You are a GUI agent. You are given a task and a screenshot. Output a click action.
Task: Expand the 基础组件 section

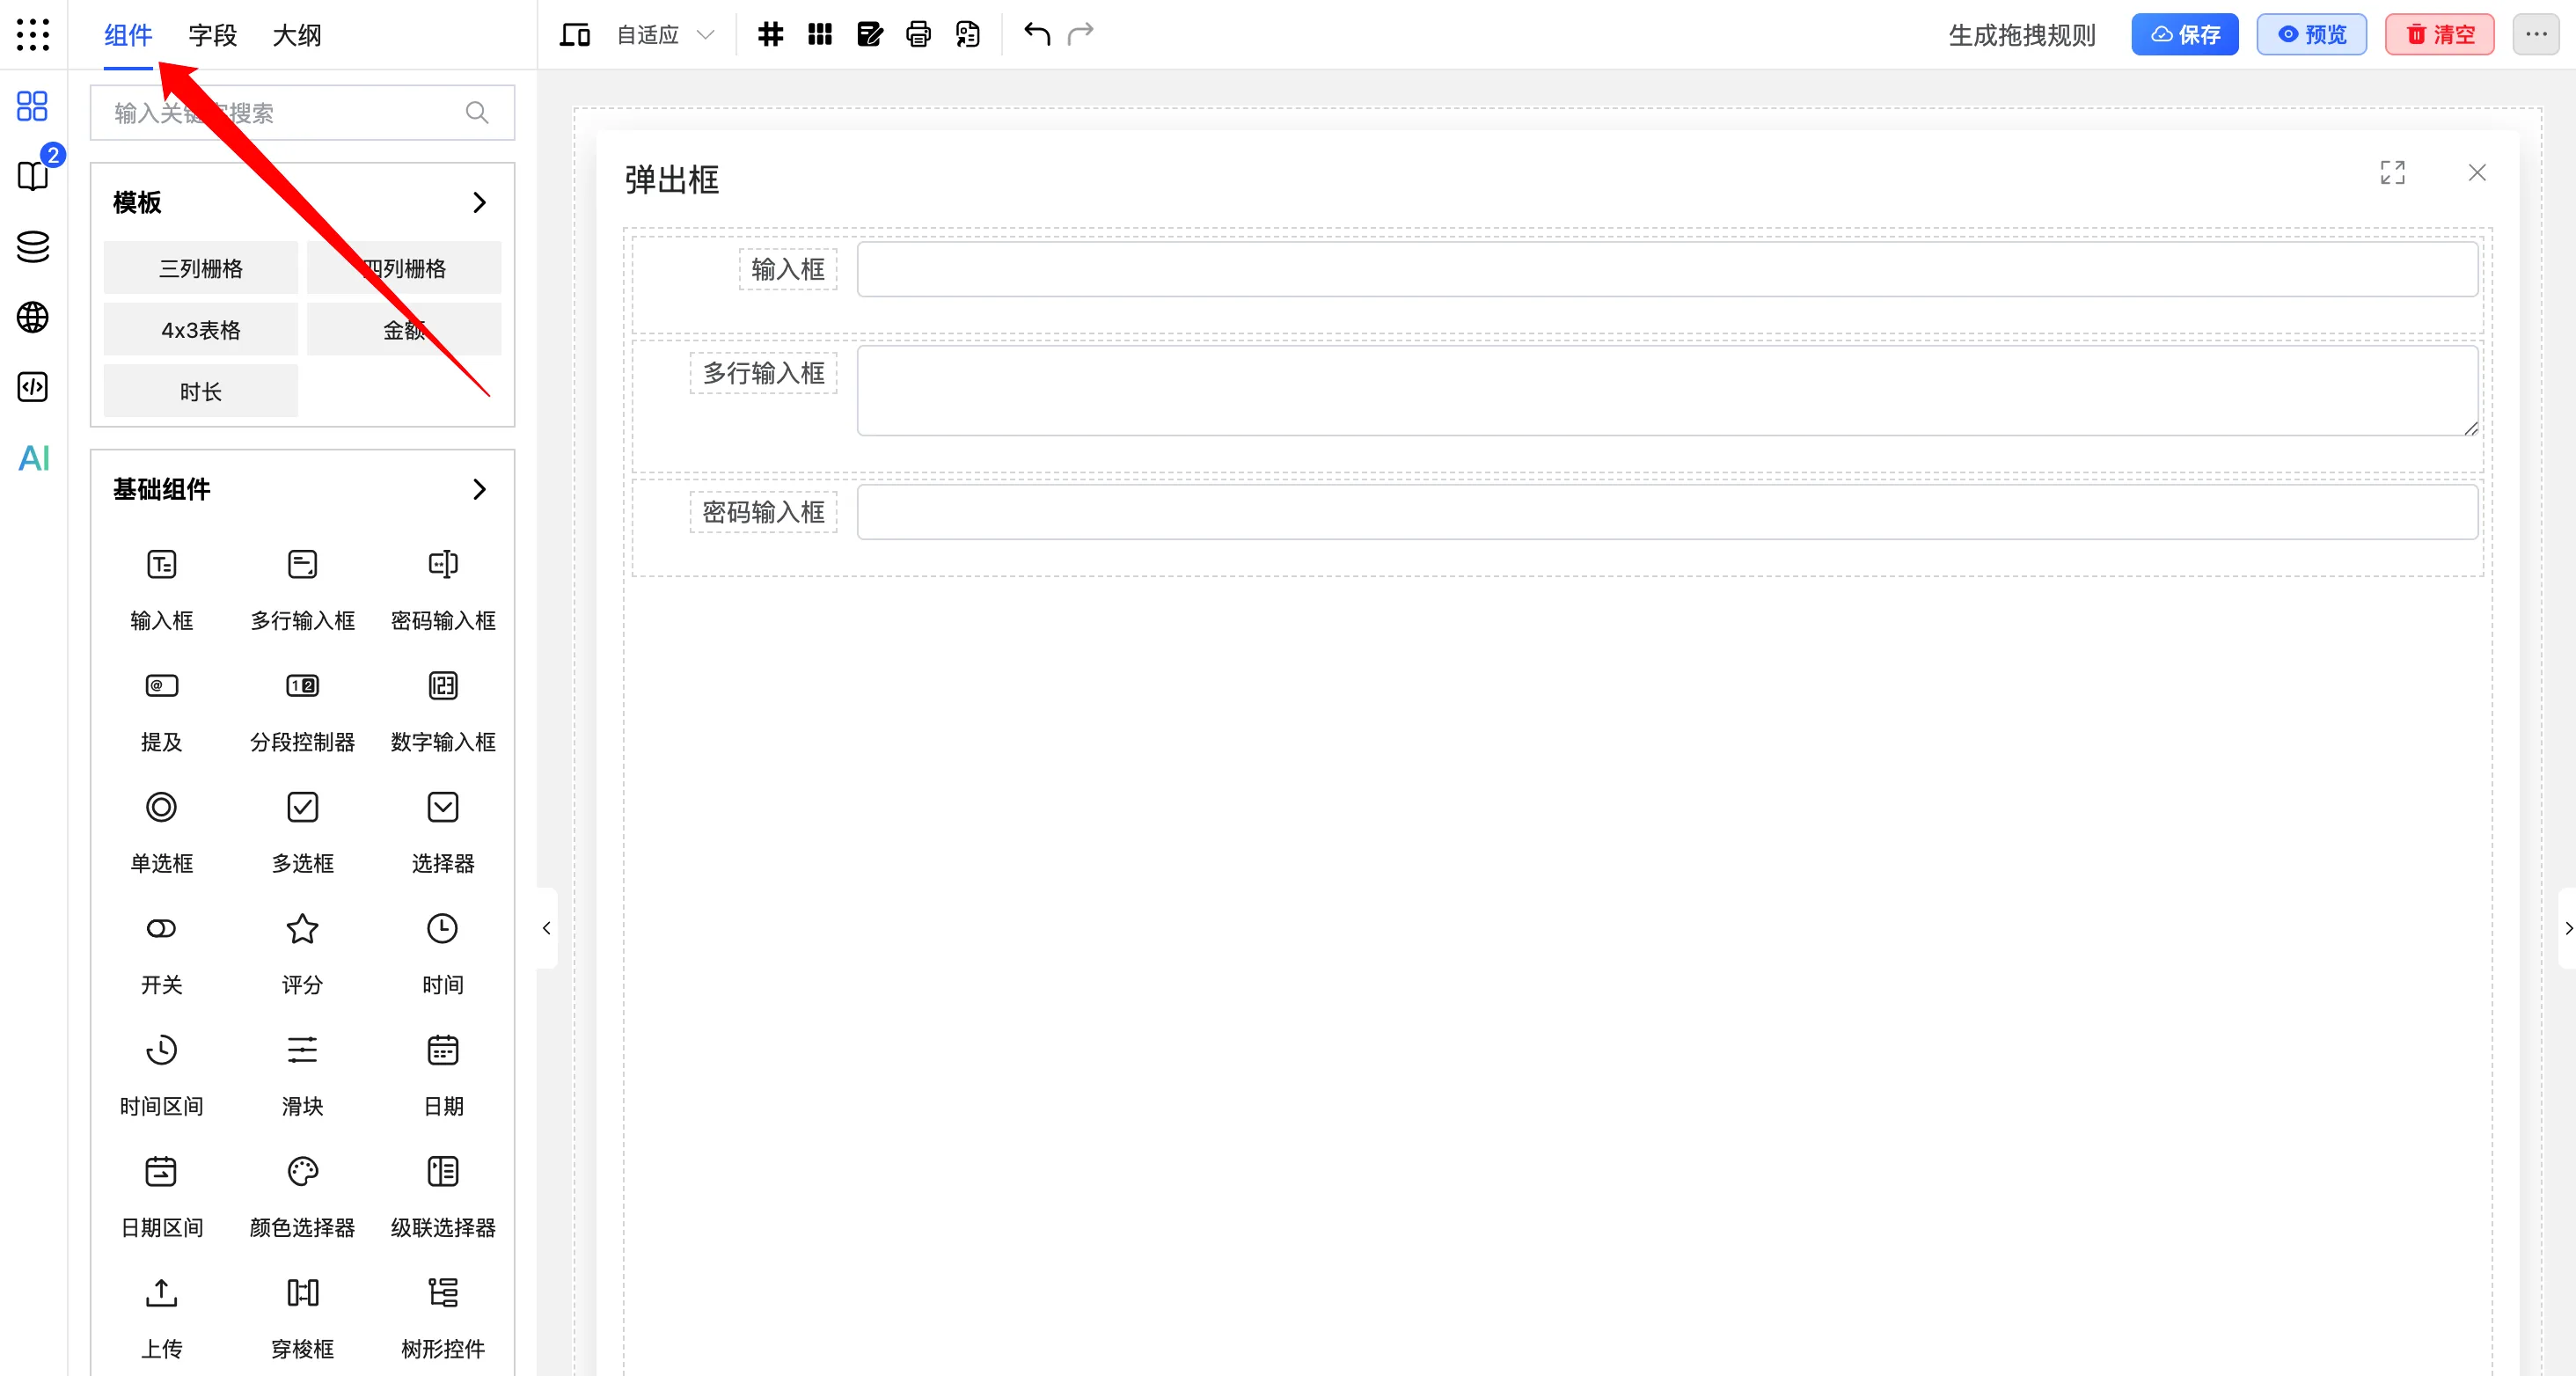pyautogui.click(x=479, y=489)
